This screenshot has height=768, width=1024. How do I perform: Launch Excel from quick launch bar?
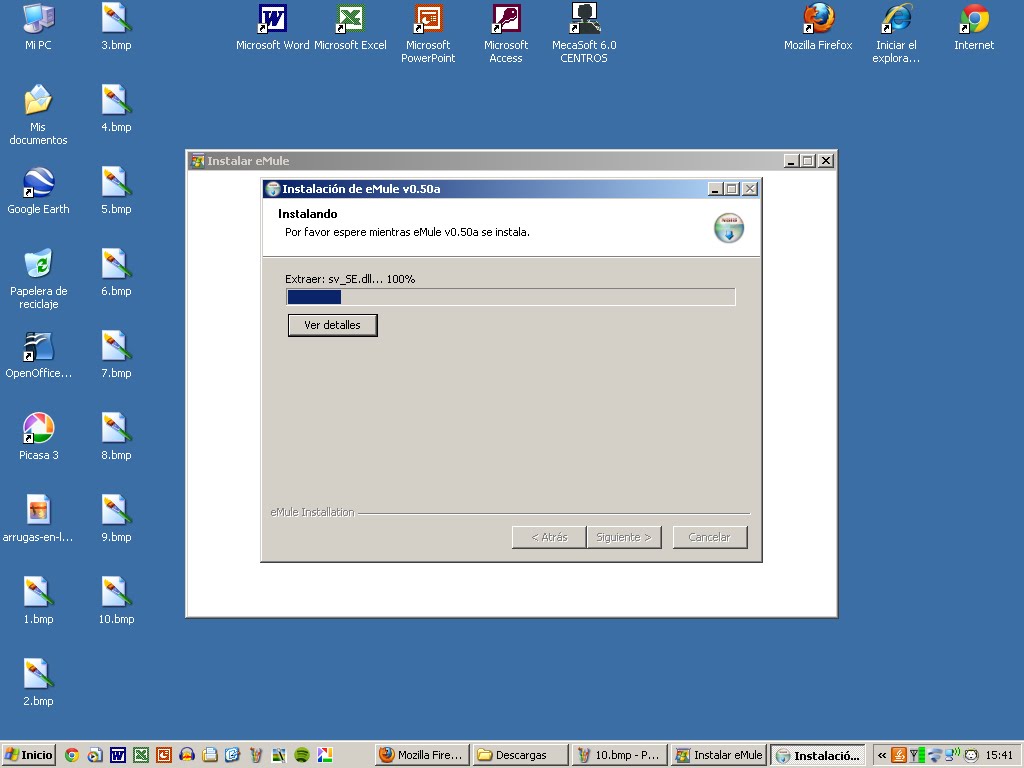(140, 755)
